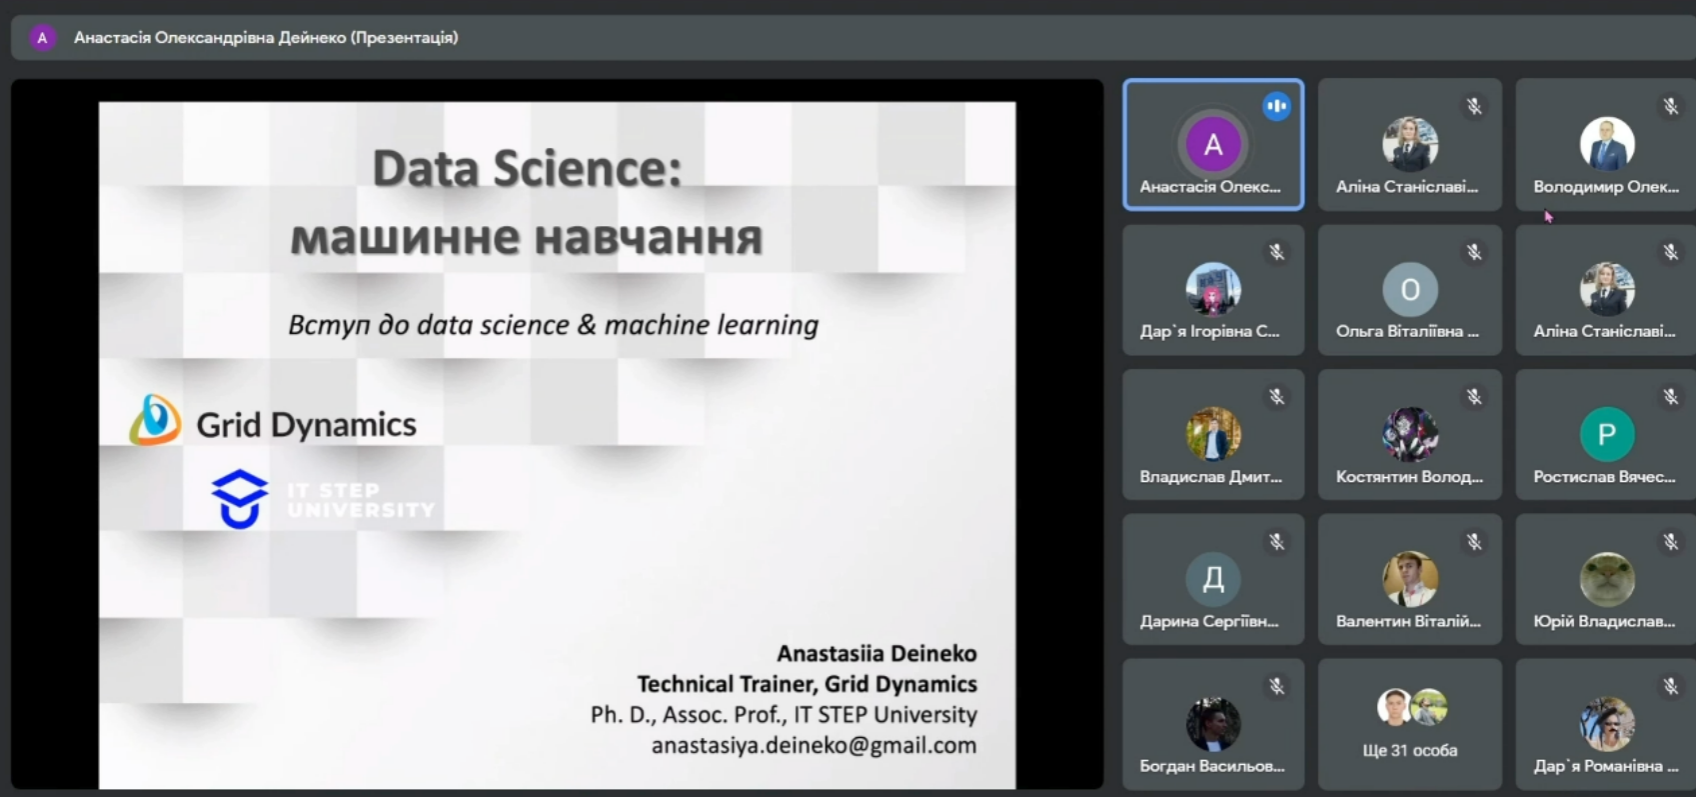This screenshot has height=797, width=1696.
Task: Click the name label "Дар'я Ігорівна С..."
Action: (x=1210, y=331)
